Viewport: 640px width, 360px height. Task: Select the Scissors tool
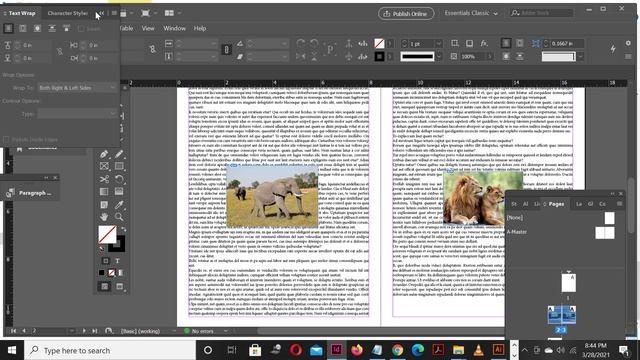[x=104, y=179]
